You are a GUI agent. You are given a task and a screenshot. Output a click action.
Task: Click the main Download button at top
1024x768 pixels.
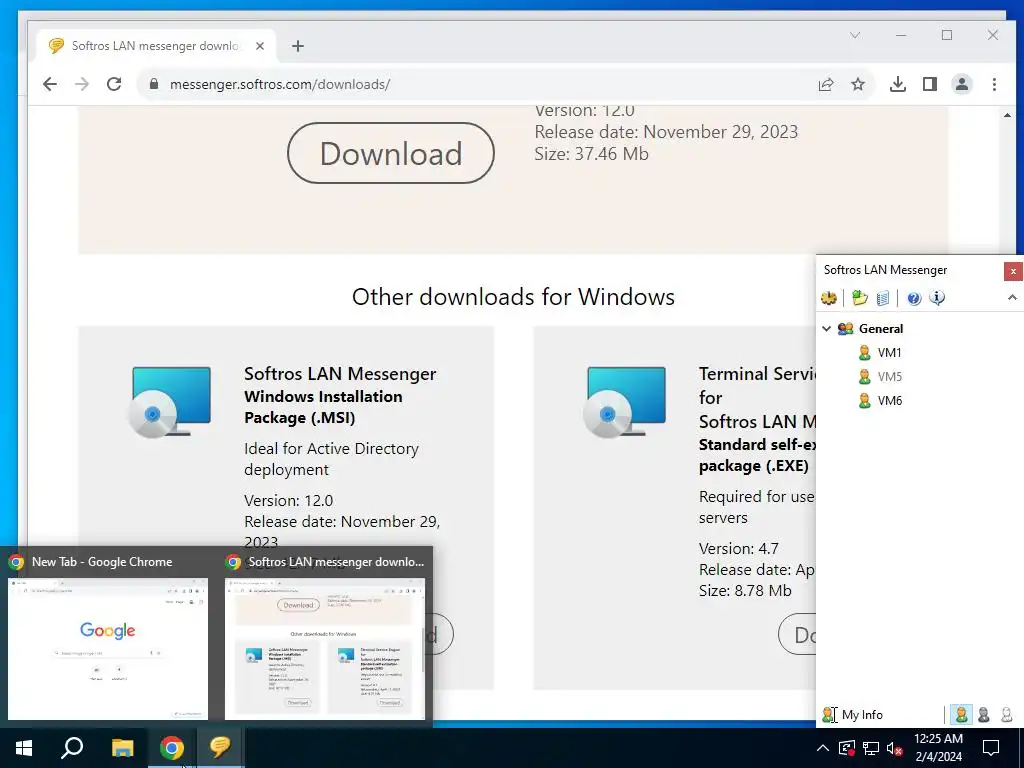point(391,153)
